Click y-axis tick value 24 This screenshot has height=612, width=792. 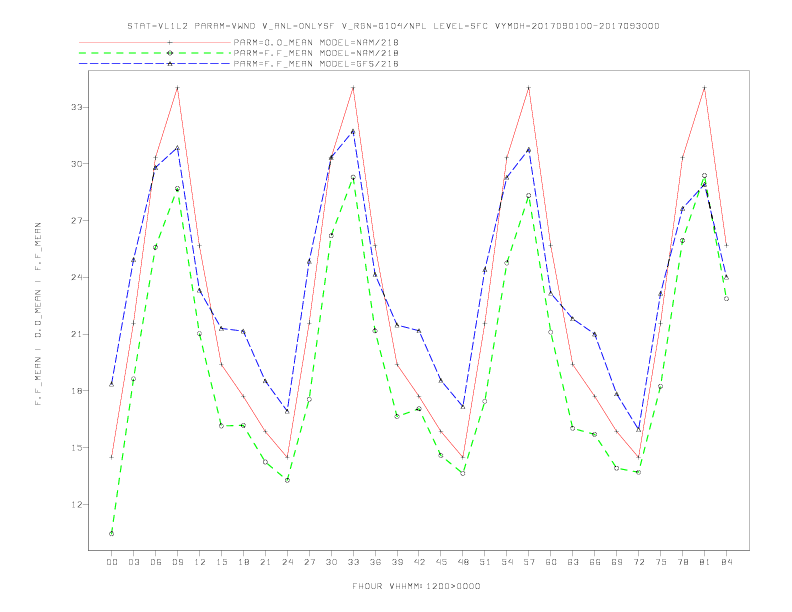tap(76, 277)
